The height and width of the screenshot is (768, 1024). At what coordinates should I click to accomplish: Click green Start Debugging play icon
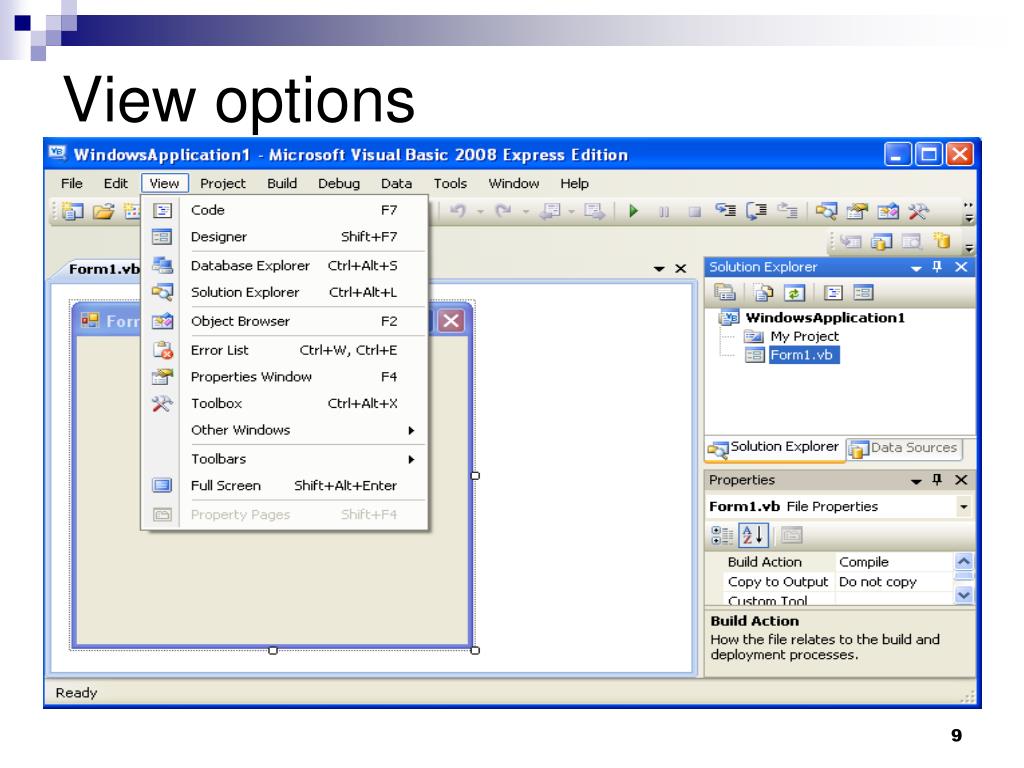point(633,211)
